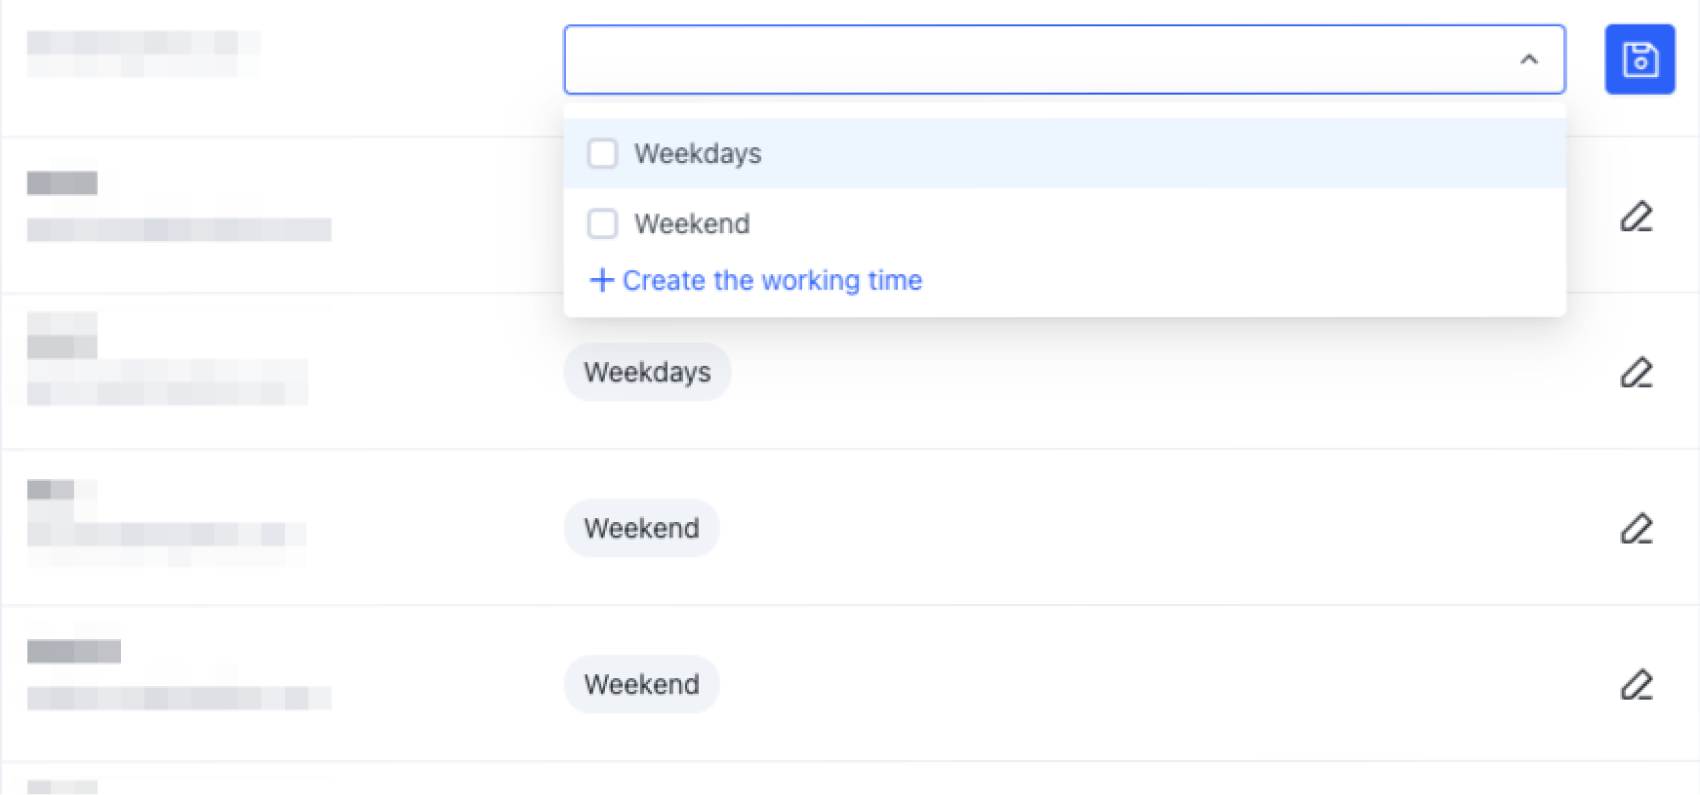1700x795 pixels.
Task: Check the Weekend option in the dropdown
Action: [x=602, y=223]
